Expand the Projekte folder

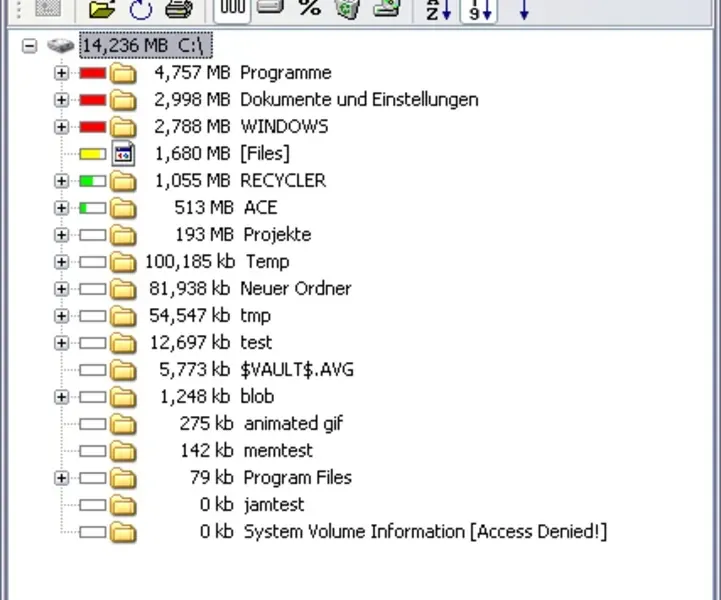coord(61,235)
